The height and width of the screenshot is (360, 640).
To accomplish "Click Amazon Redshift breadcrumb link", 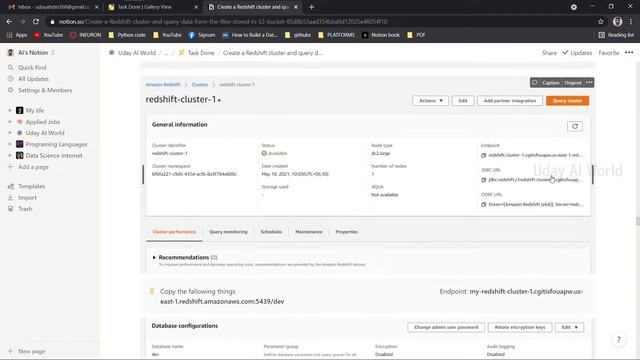I will [x=163, y=84].
